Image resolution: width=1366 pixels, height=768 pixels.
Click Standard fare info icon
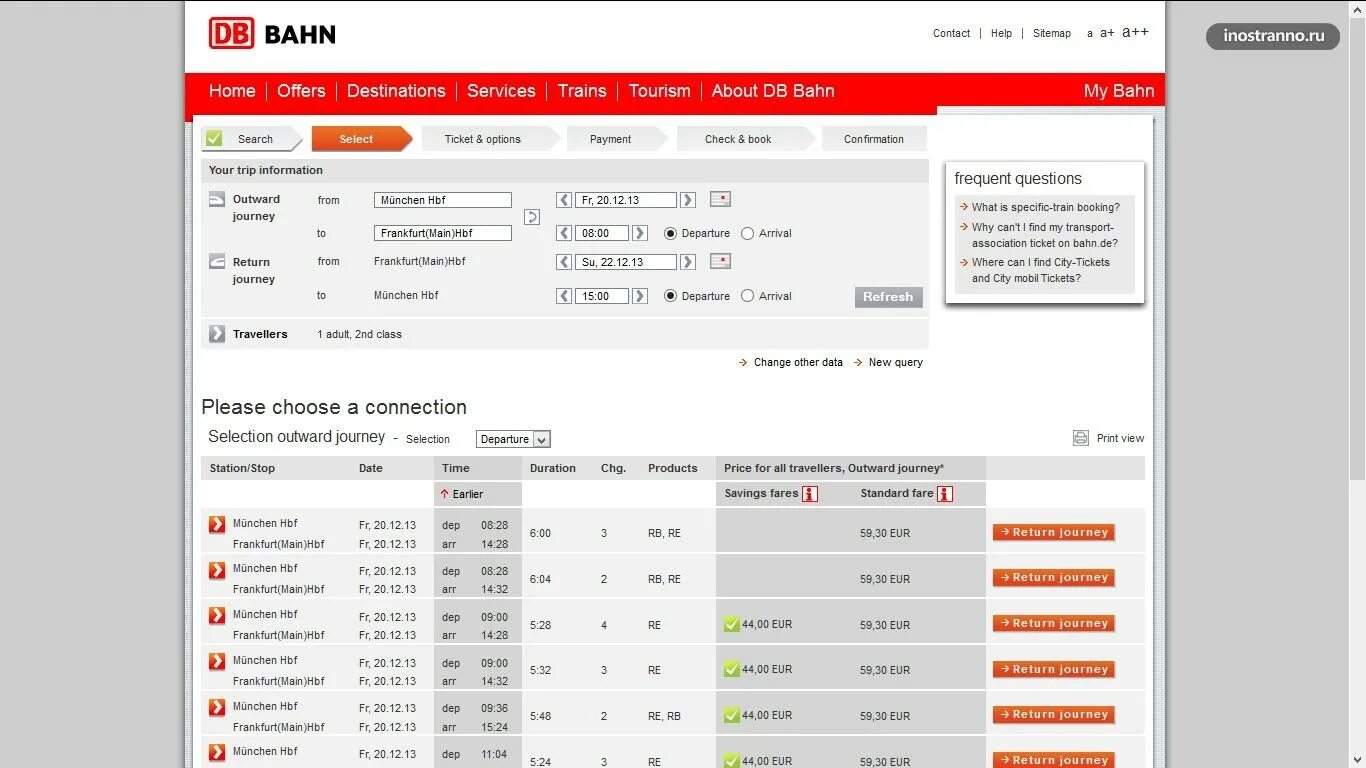pyautogui.click(x=945, y=493)
